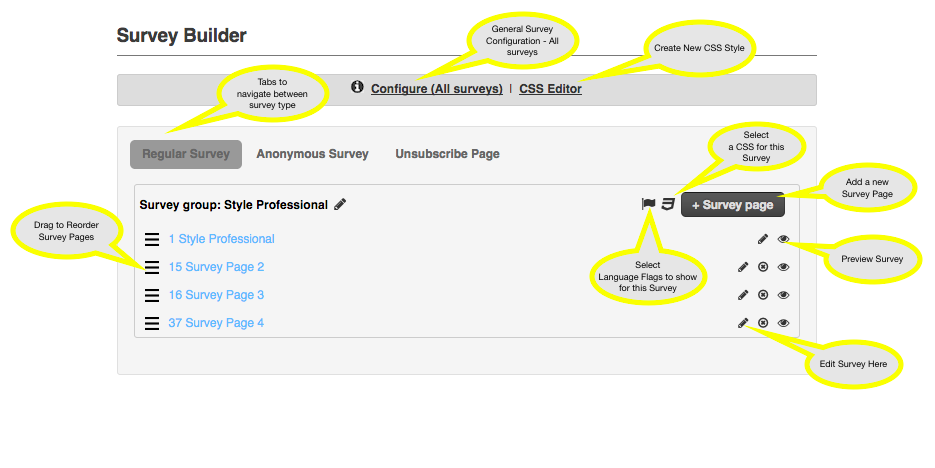Grab reorder handle for 16 Survey Page 3
This screenshot has width=935, height=468.
(x=152, y=295)
